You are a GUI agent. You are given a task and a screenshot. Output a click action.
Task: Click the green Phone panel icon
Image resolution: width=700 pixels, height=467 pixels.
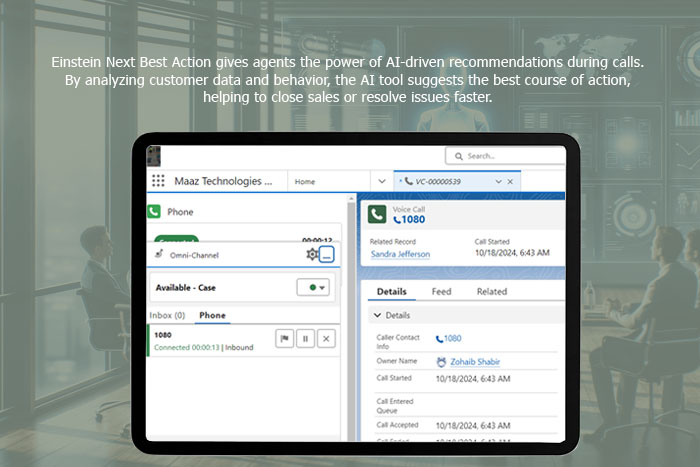click(x=154, y=211)
